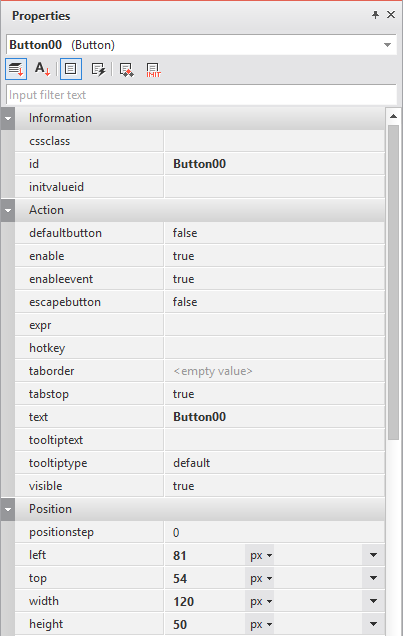Click the scrollbar up arrow
The height and width of the screenshot is (636, 403).
point(393,116)
